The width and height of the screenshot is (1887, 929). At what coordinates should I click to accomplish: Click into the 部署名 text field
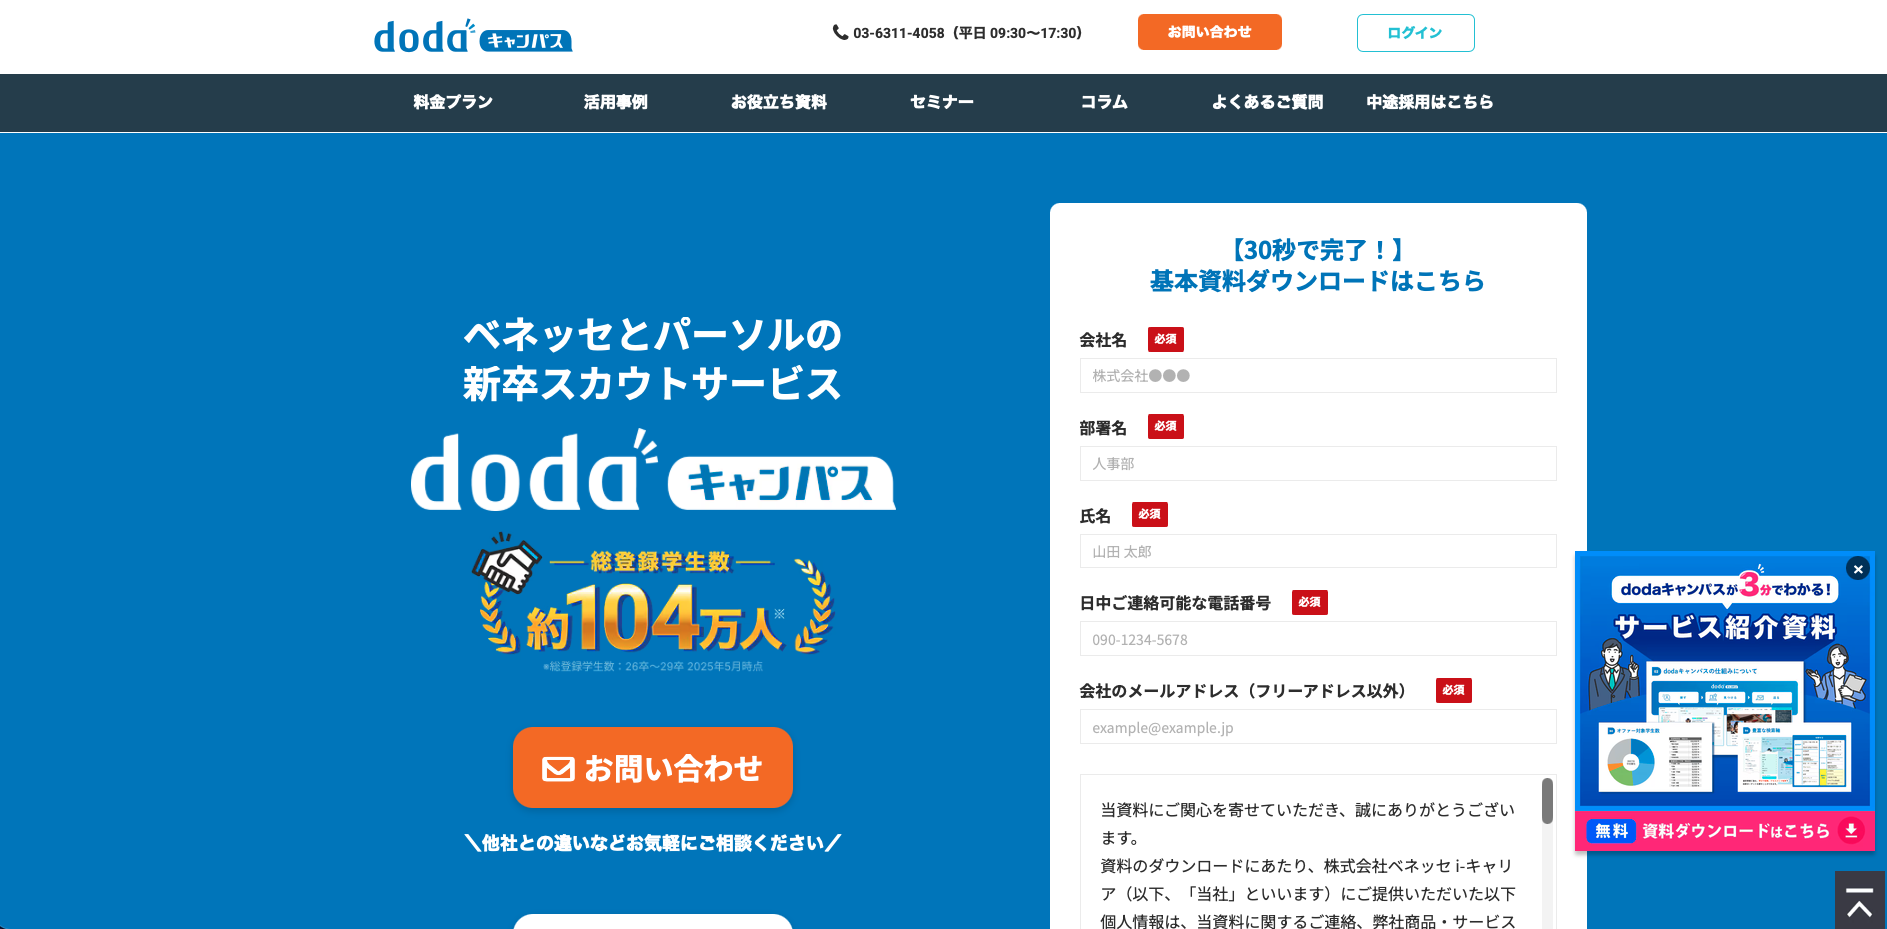coord(1317,464)
